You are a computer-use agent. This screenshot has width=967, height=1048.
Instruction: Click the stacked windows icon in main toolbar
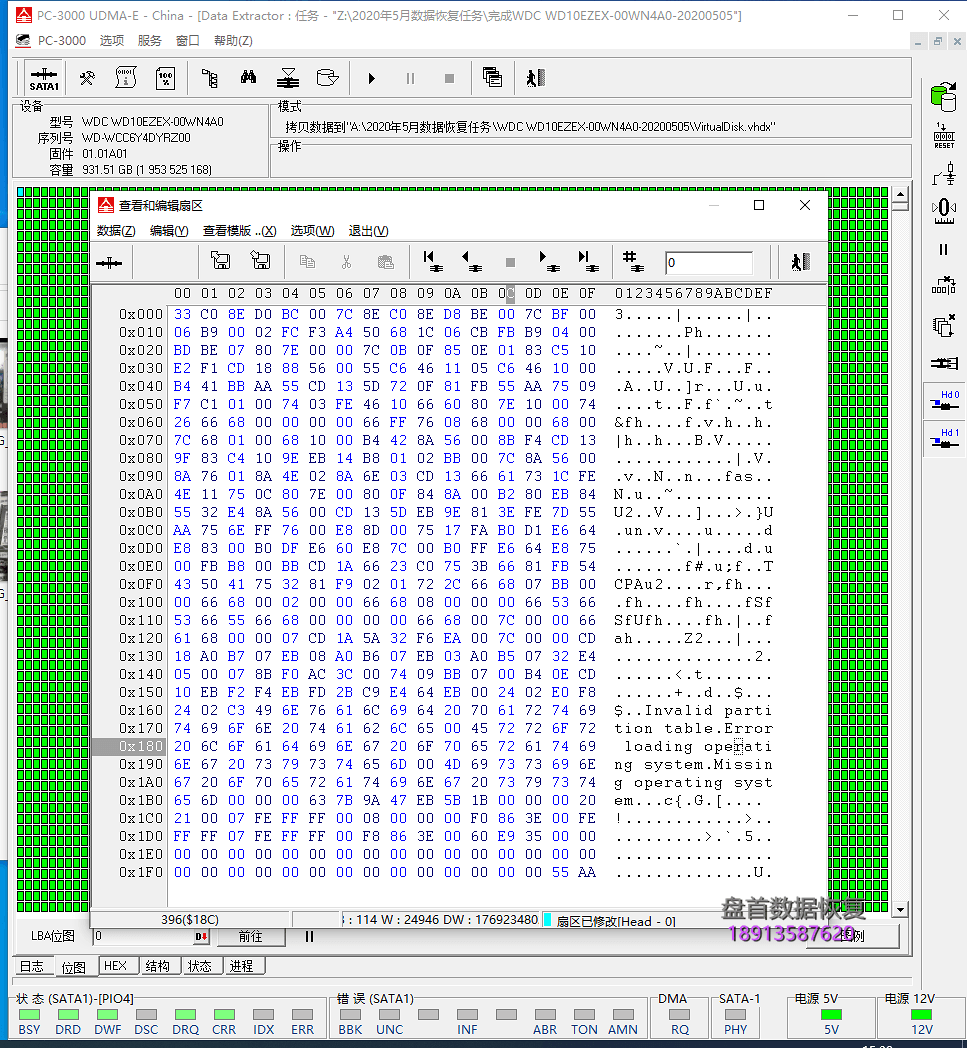point(493,78)
